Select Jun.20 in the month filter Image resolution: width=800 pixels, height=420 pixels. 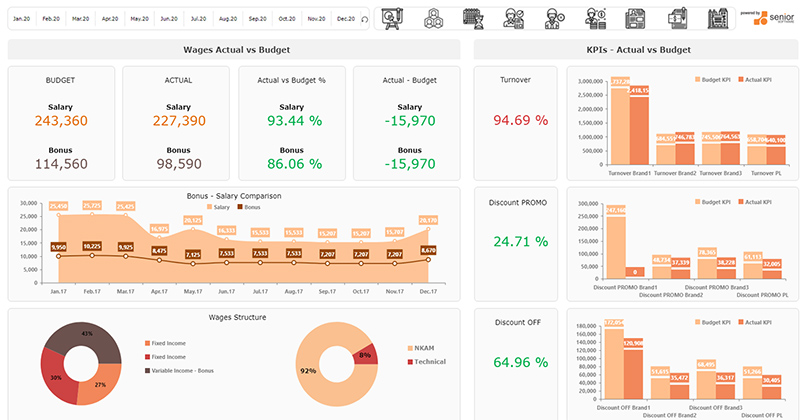click(169, 18)
